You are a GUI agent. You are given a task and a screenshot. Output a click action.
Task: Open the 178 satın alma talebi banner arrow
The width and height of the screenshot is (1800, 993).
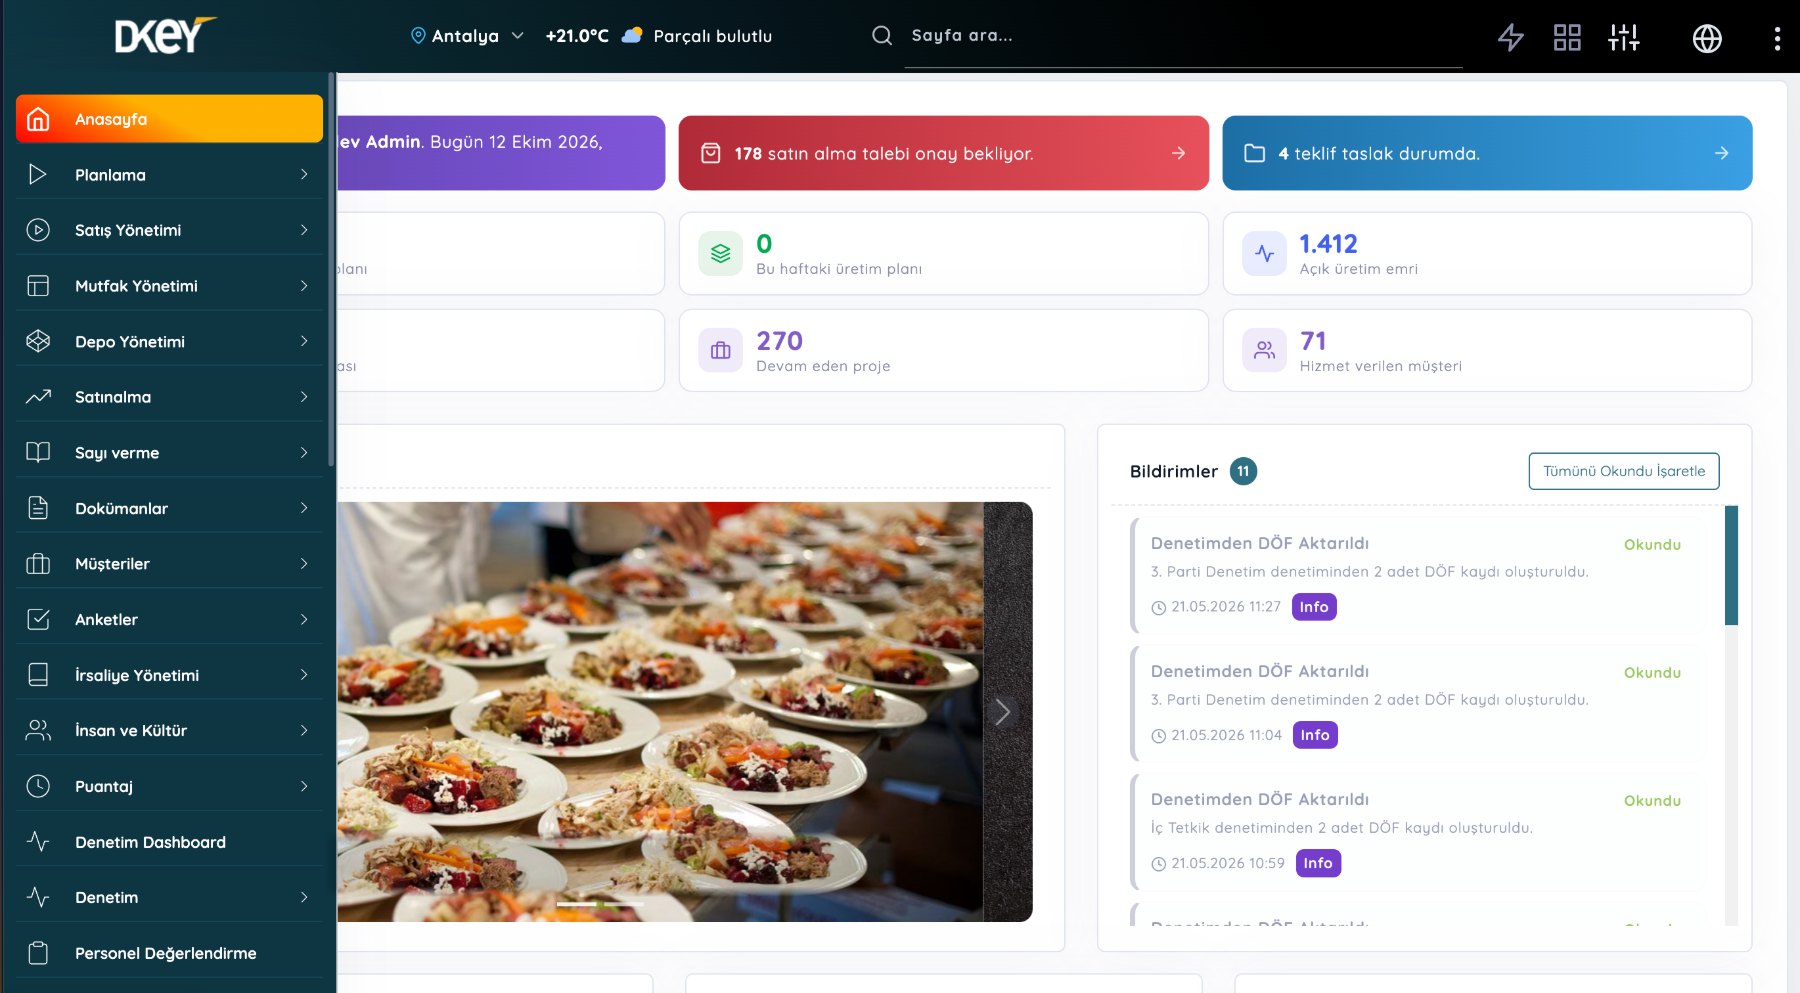tap(1178, 153)
